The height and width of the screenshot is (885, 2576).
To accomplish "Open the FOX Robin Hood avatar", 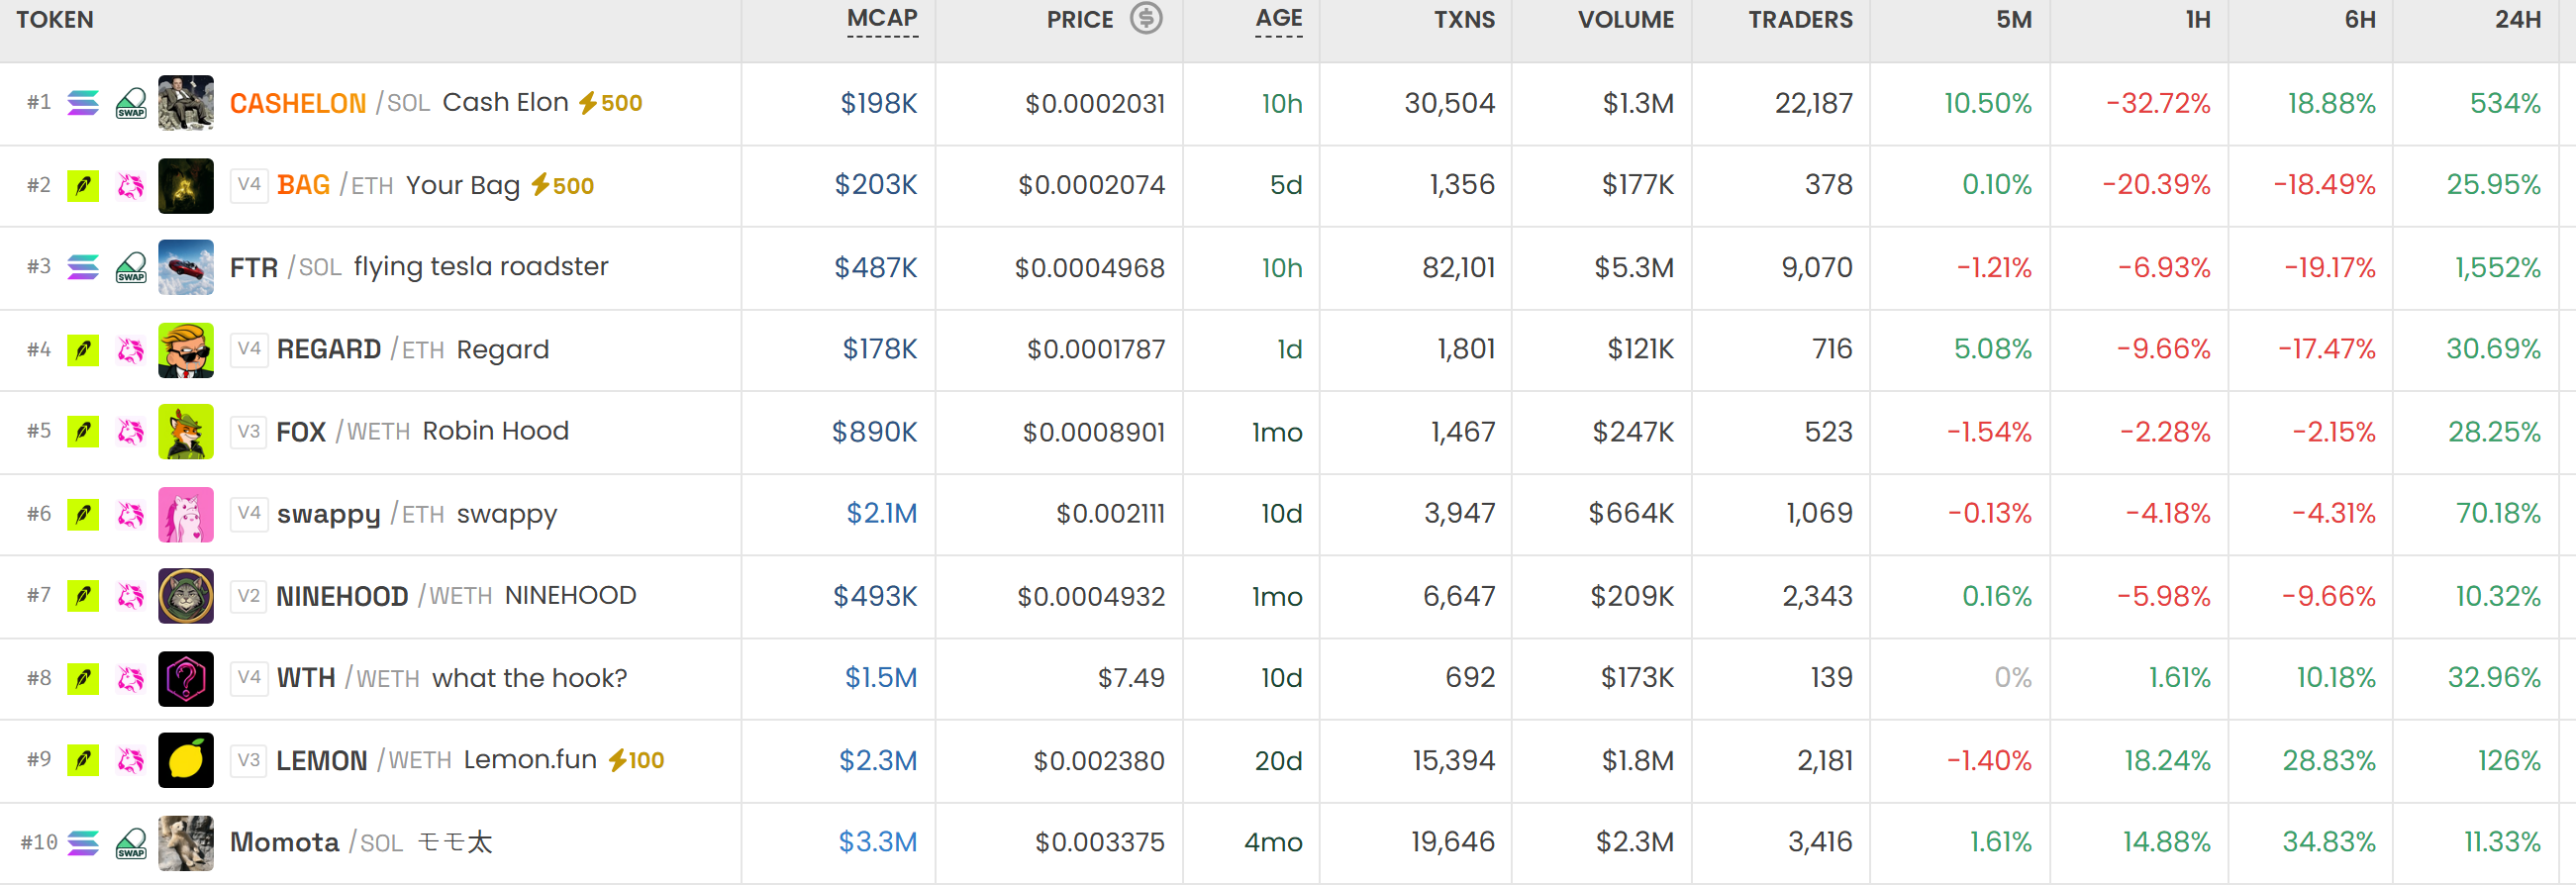I will pos(186,432).
